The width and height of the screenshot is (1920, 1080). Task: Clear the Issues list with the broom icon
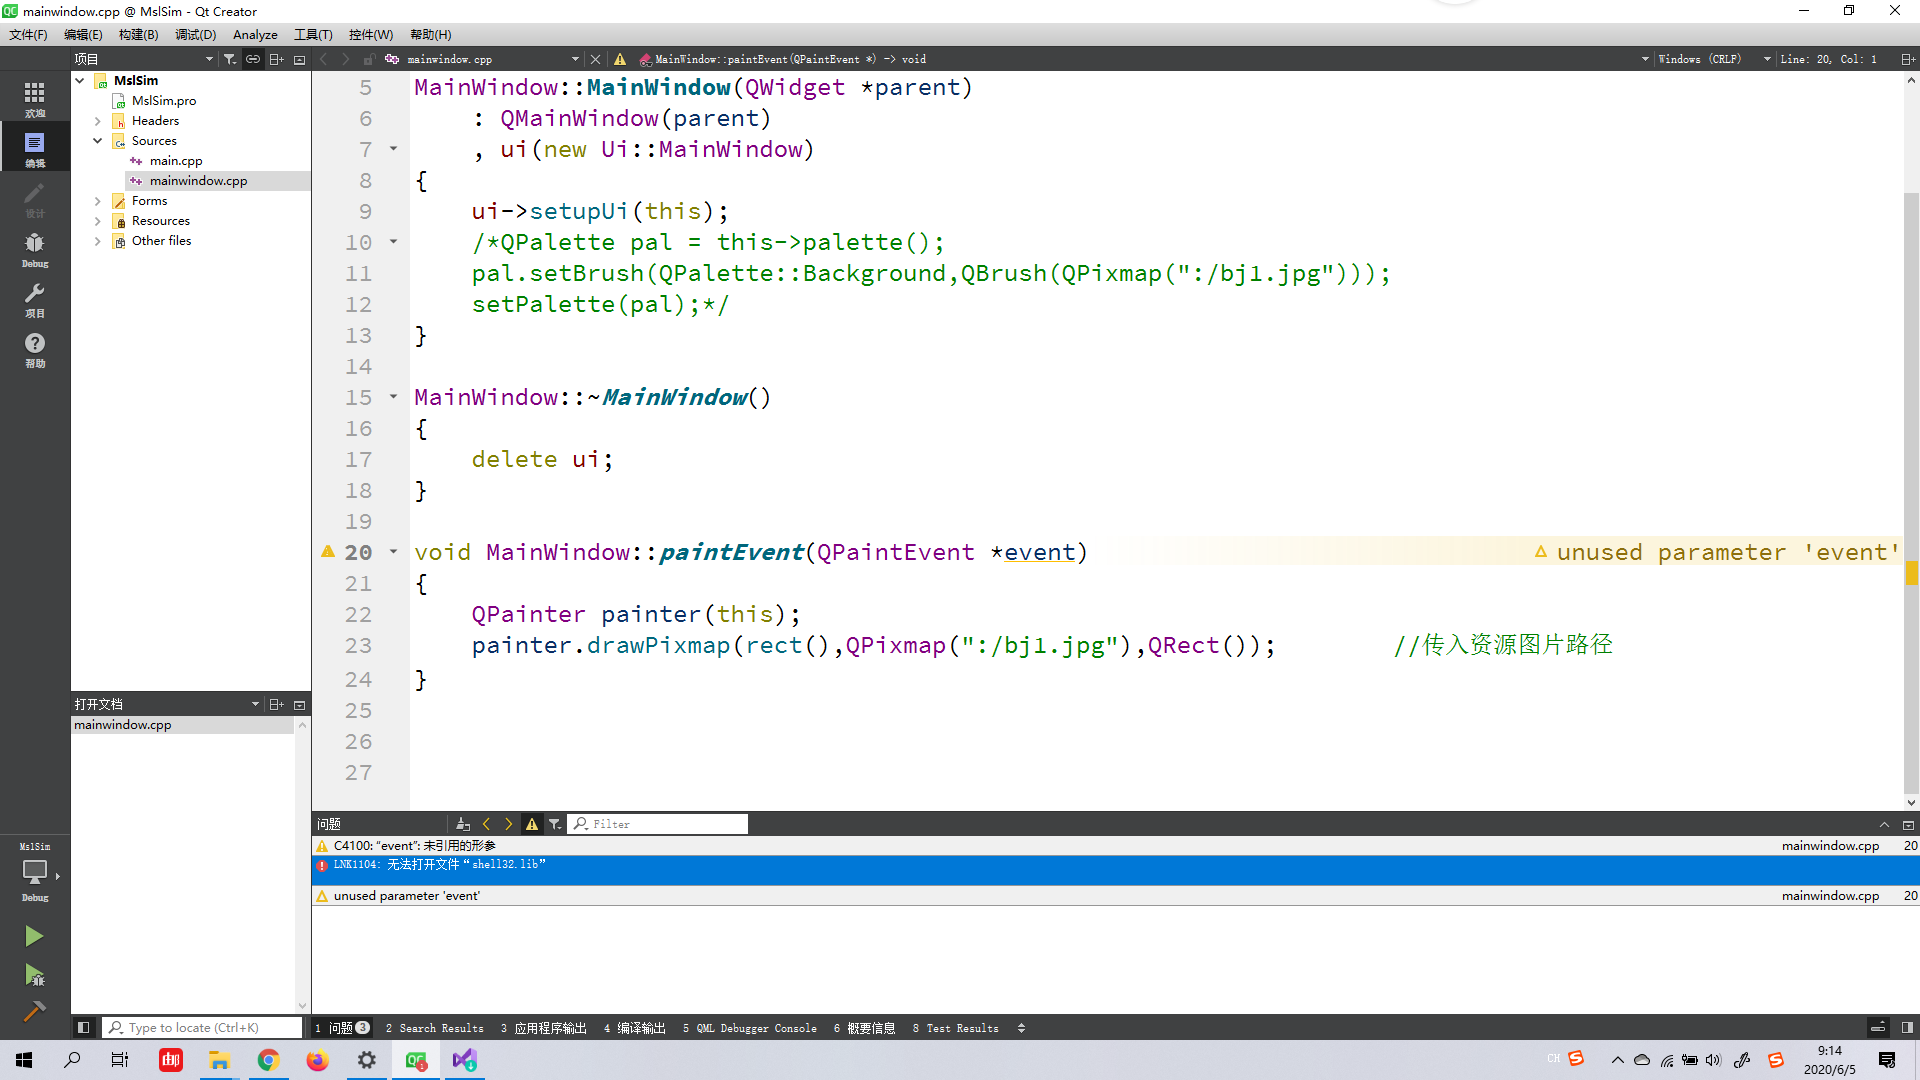(463, 824)
